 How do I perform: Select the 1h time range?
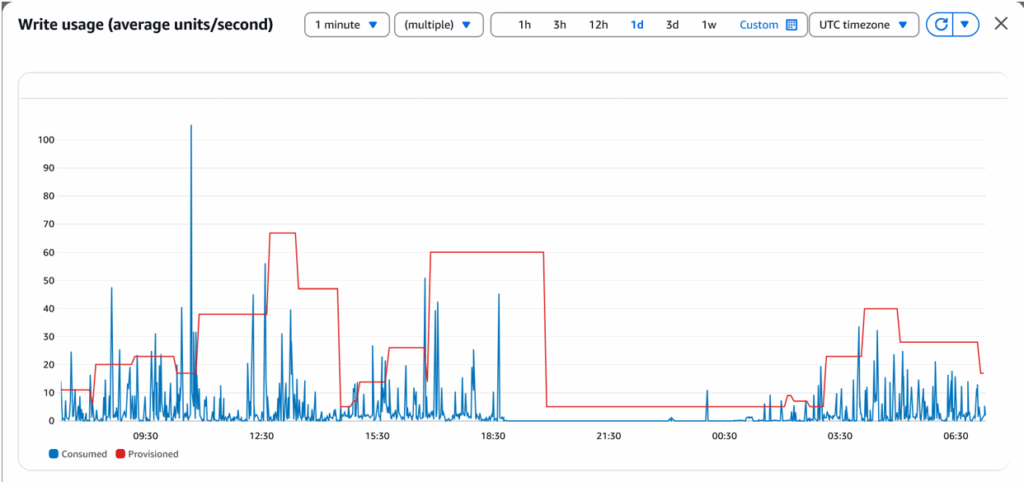524,25
